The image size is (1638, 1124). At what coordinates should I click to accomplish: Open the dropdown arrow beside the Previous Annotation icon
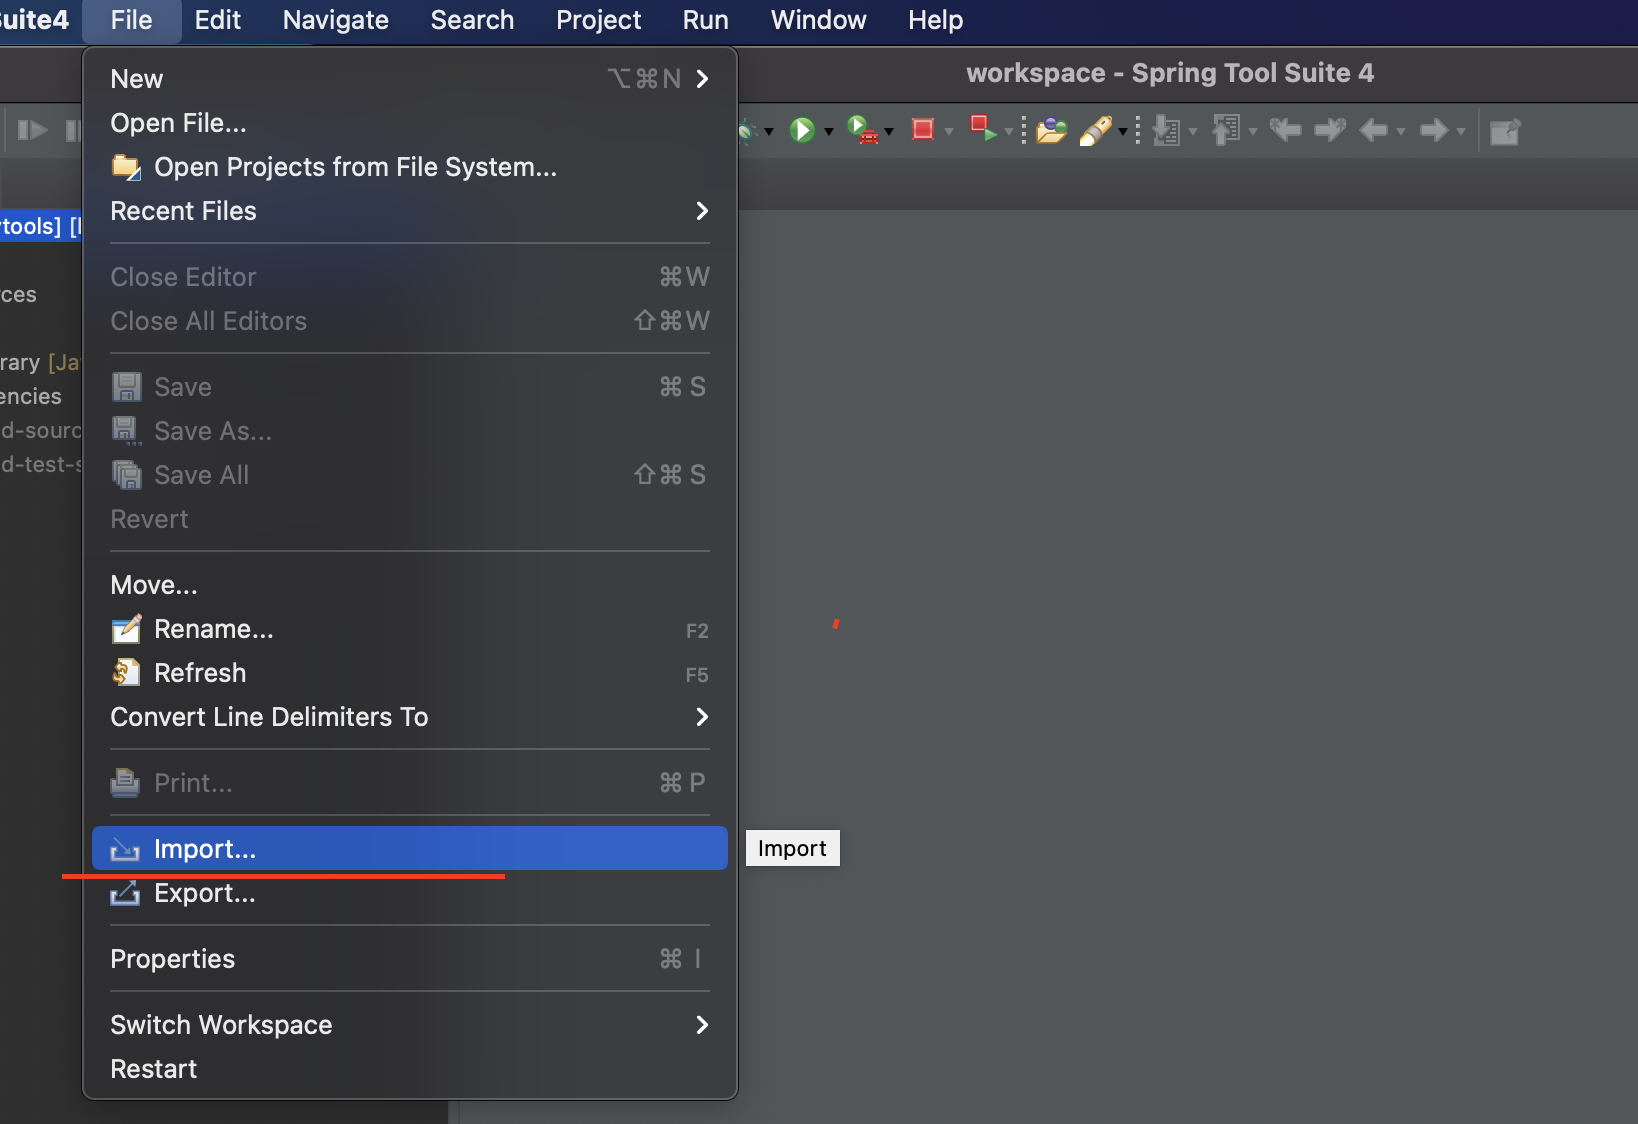[1253, 132]
